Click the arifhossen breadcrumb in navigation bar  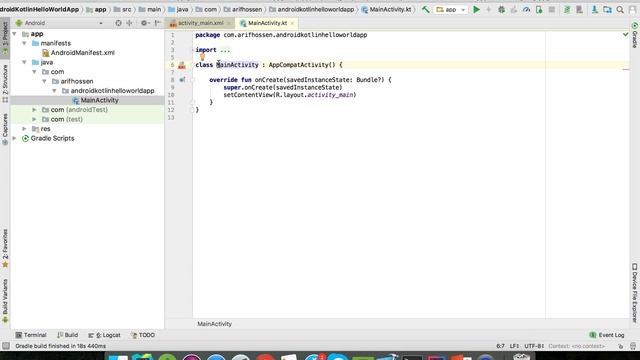[x=242, y=9]
